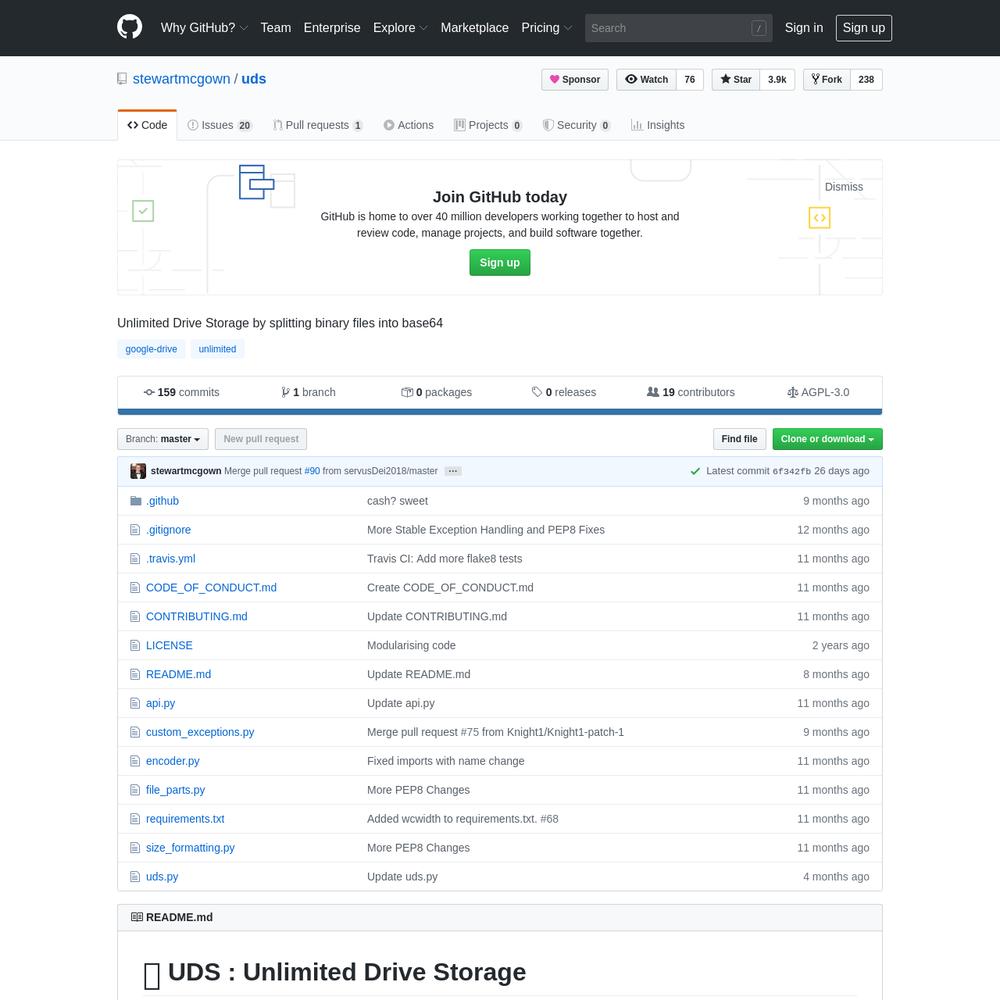Viewport: 1000px width, 1000px height.
Task: Click Sign up in the header
Action: click(864, 28)
